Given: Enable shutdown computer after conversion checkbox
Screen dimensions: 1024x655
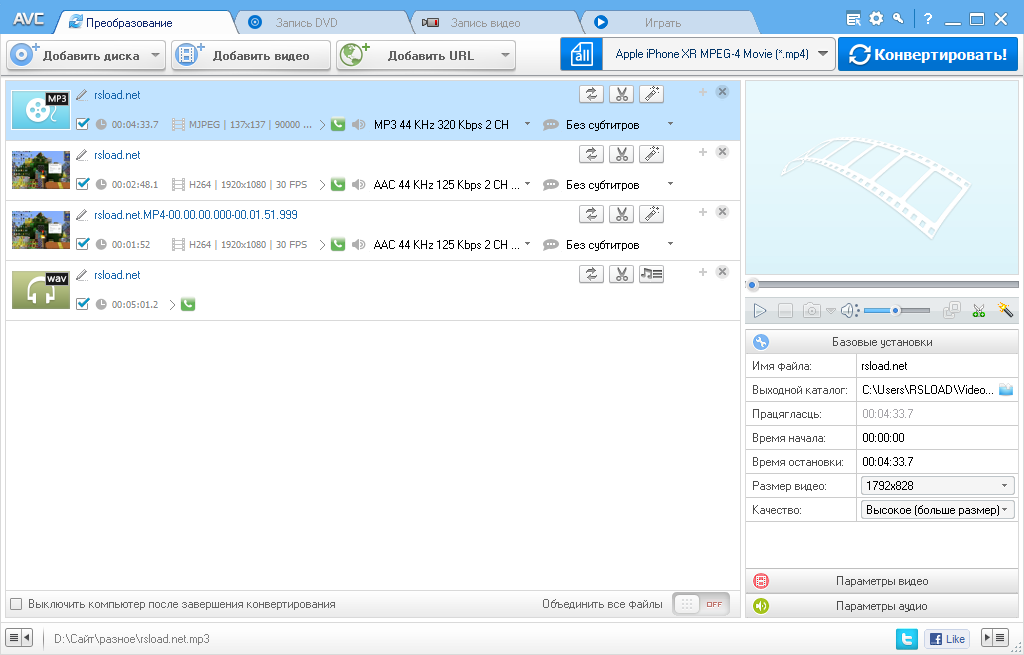Looking at the screenshot, I should coord(16,604).
